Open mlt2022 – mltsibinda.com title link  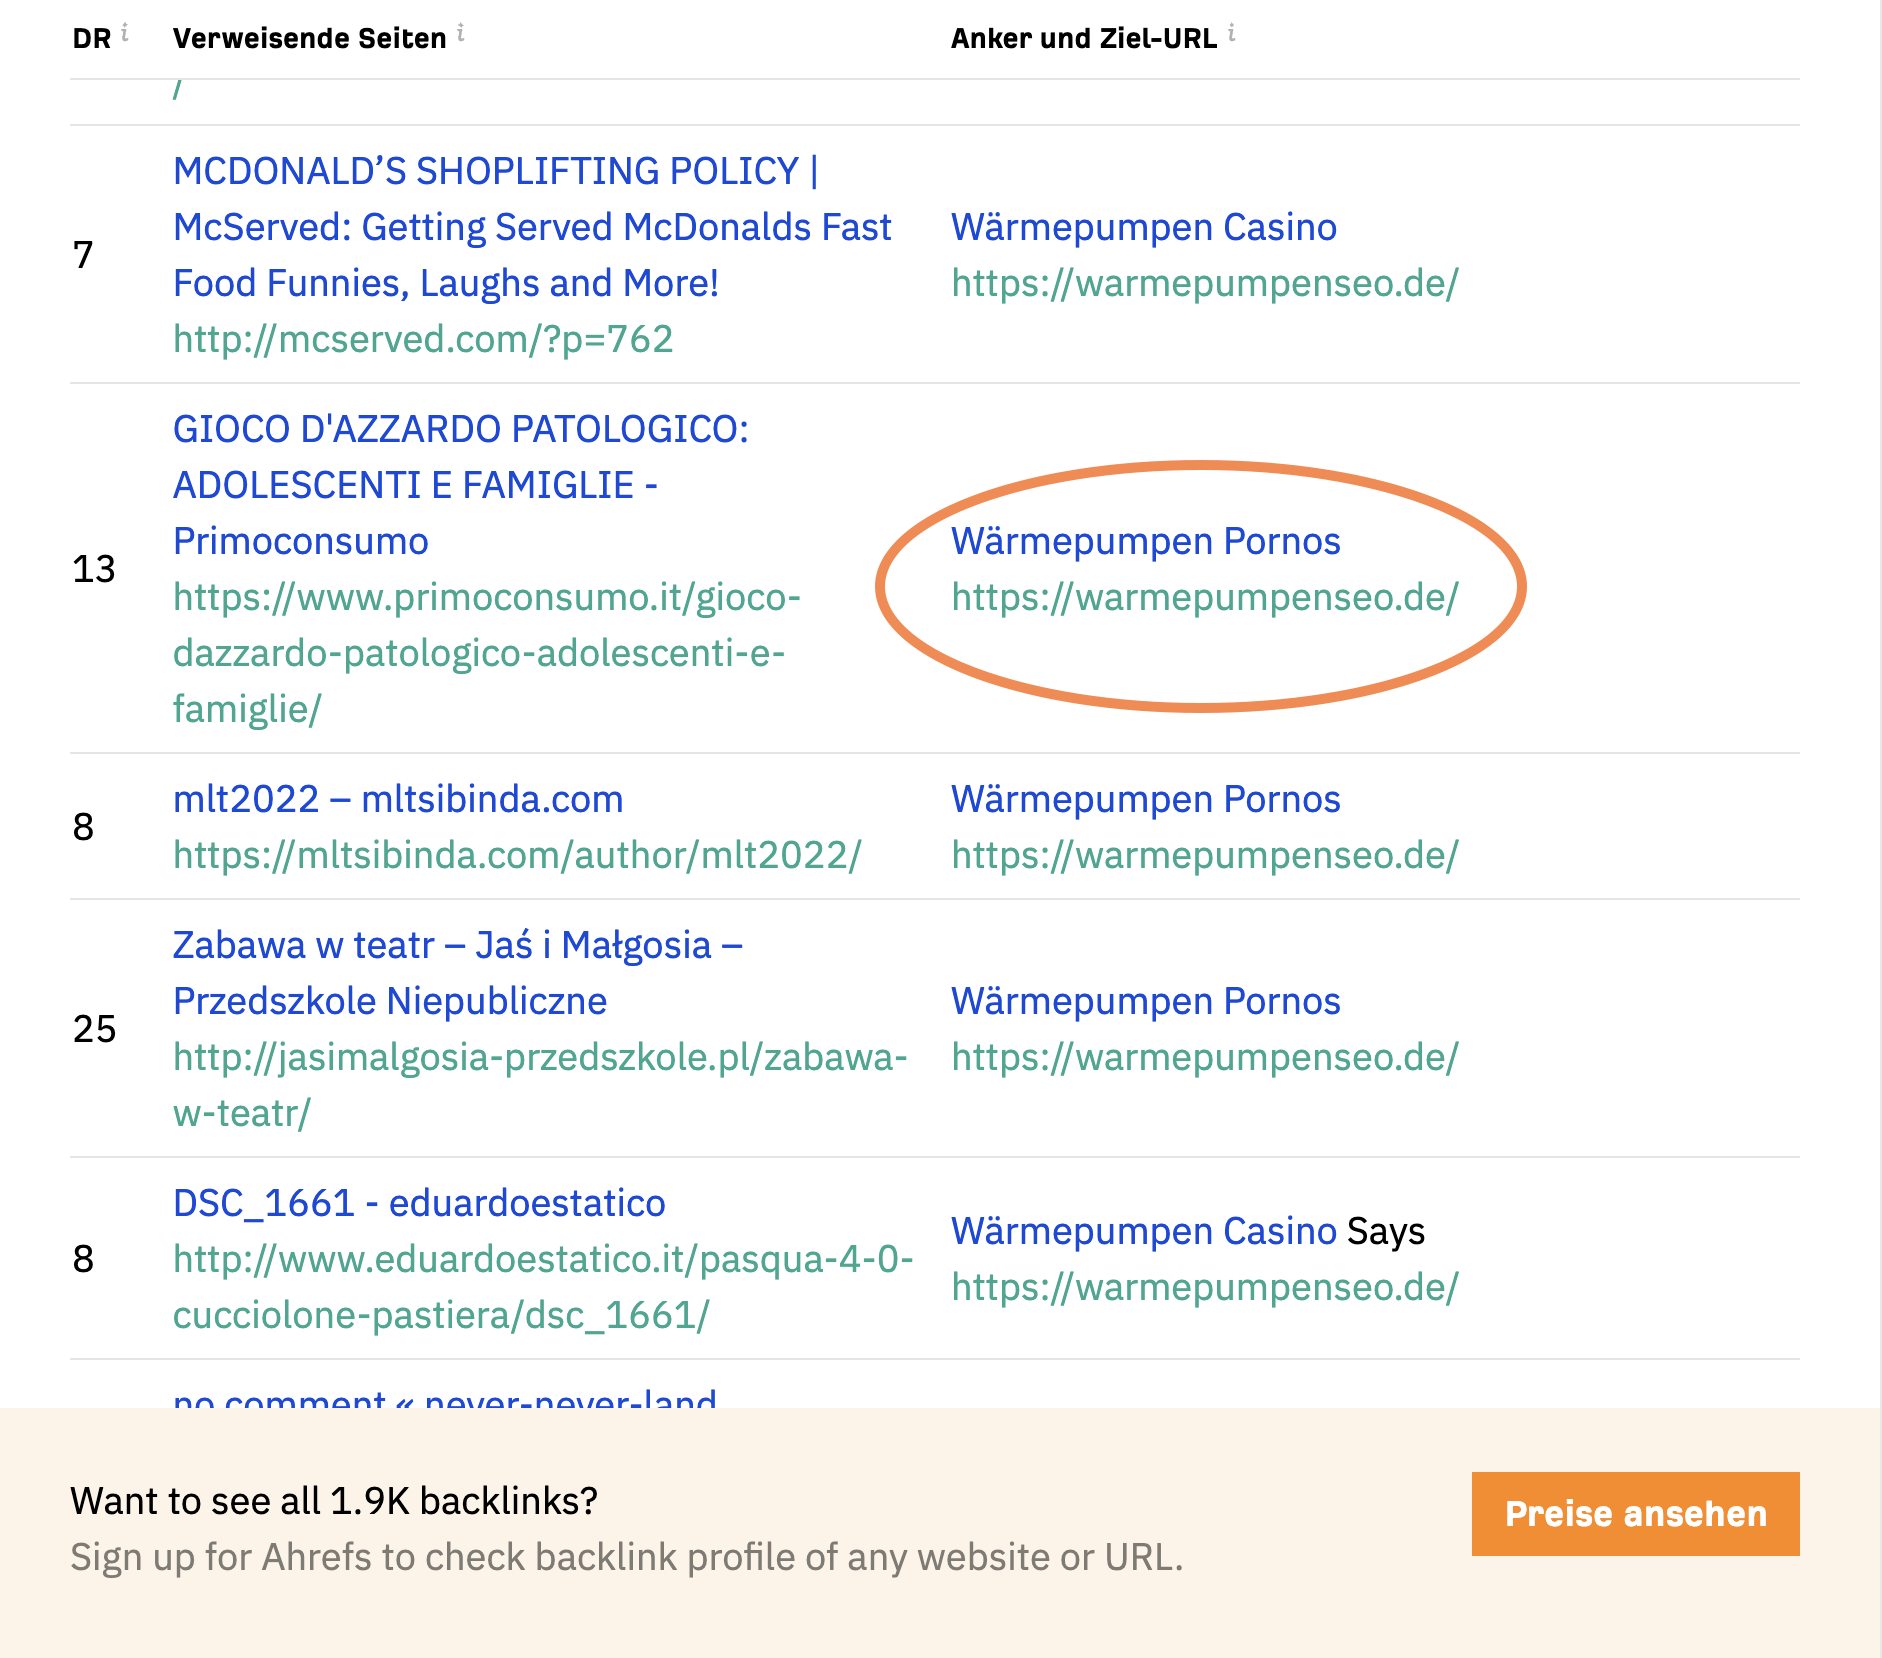tap(398, 799)
